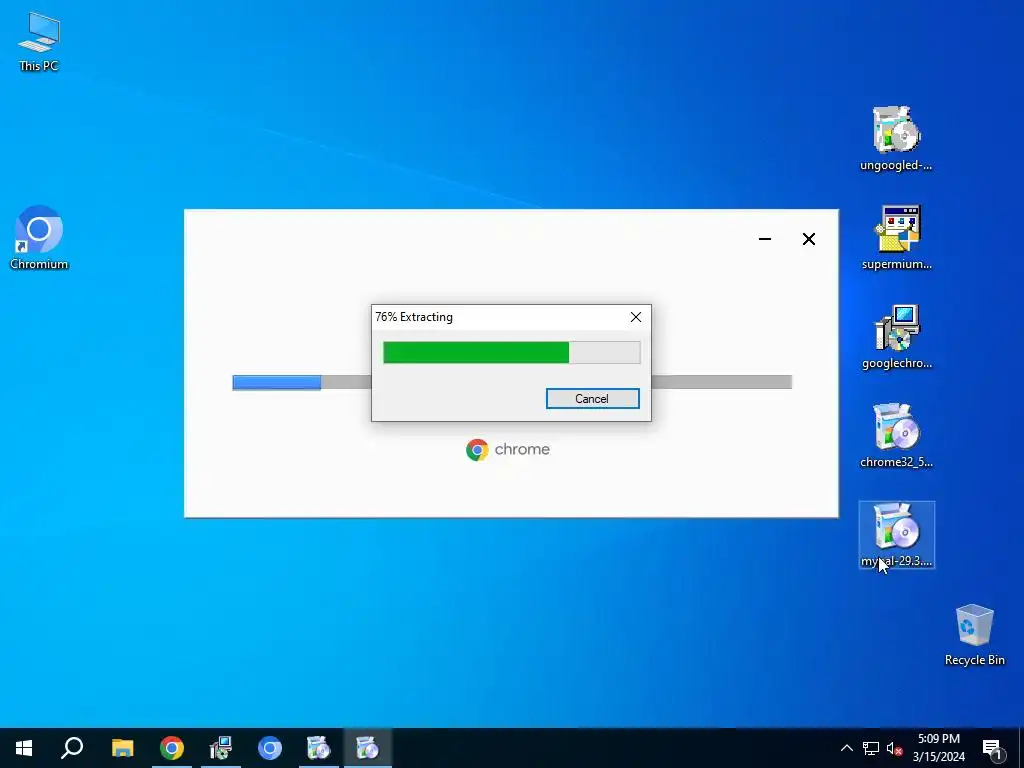The image size is (1024, 768).
Task: Open the Recycle Bin icon
Action: 974,634
